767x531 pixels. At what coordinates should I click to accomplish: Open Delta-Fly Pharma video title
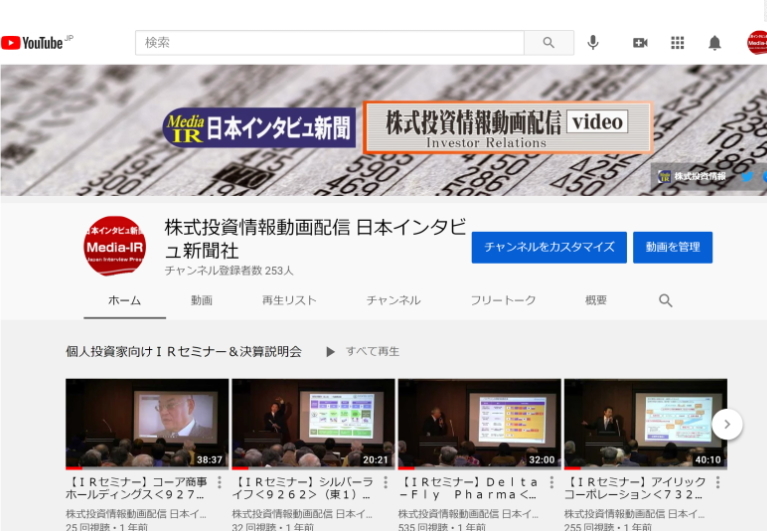[469, 488]
